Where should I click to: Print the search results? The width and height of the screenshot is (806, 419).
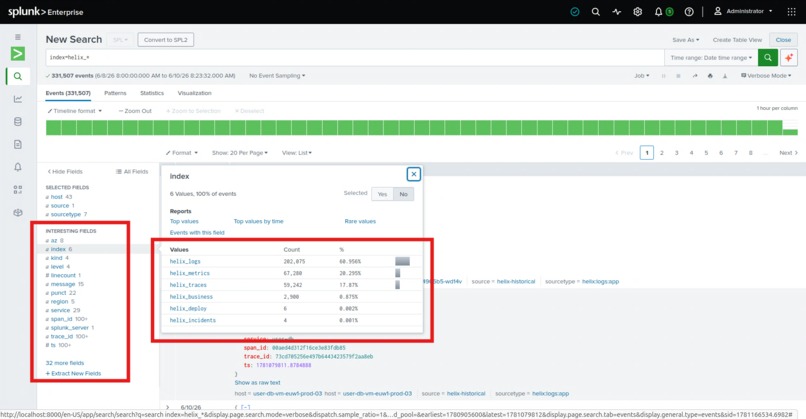coord(710,76)
